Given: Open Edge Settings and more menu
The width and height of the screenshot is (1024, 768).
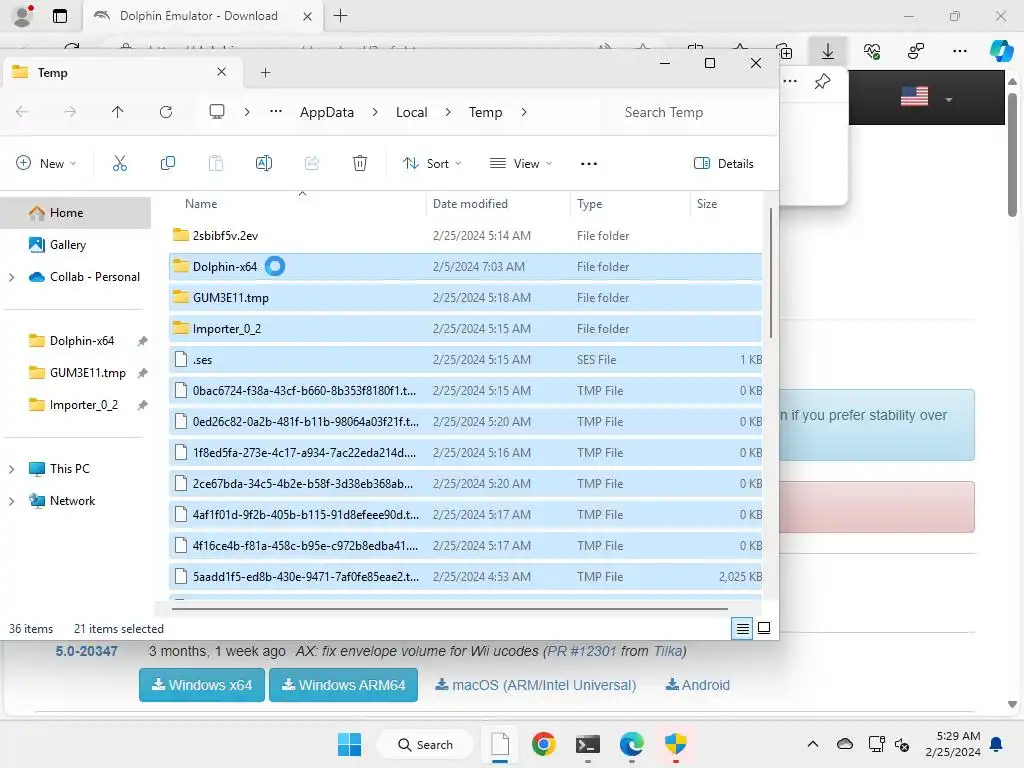Looking at the screenshot, I should coord(959,51).
